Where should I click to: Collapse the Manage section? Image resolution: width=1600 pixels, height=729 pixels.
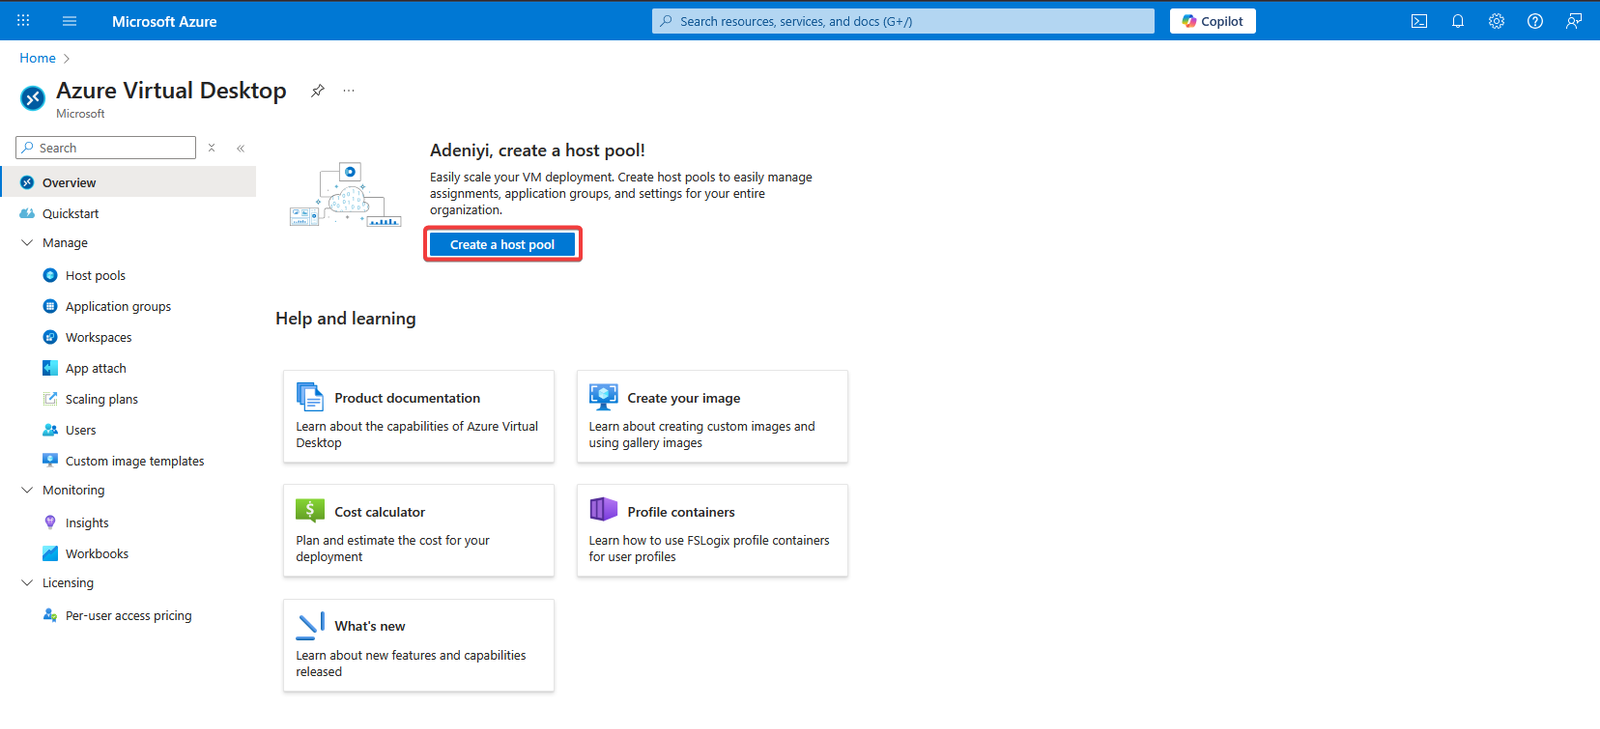click(x=27, y=243)
